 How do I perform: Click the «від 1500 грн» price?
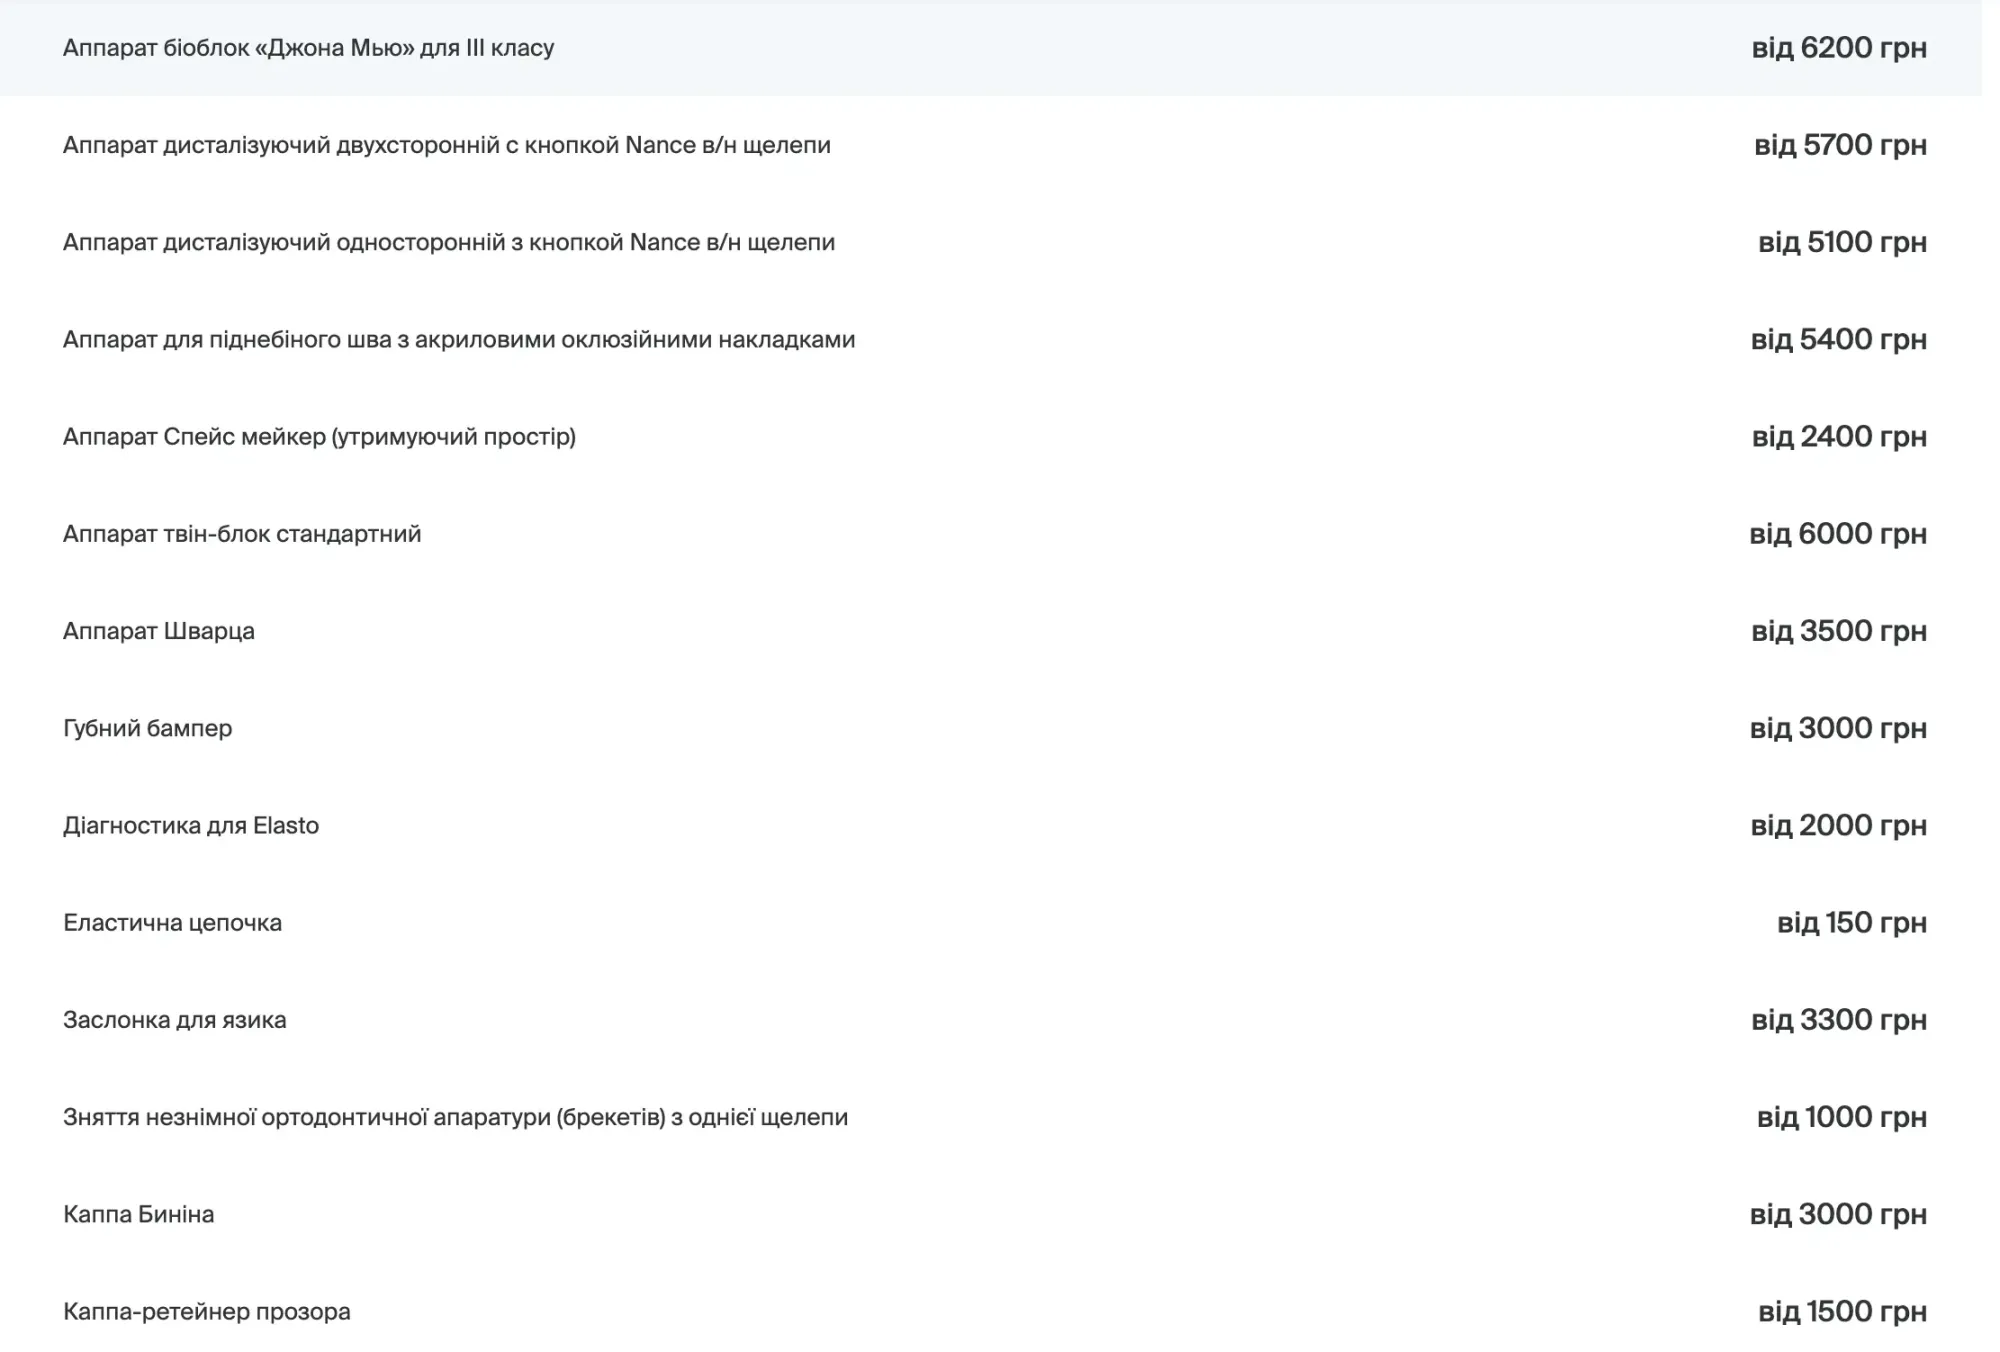1842,1311
